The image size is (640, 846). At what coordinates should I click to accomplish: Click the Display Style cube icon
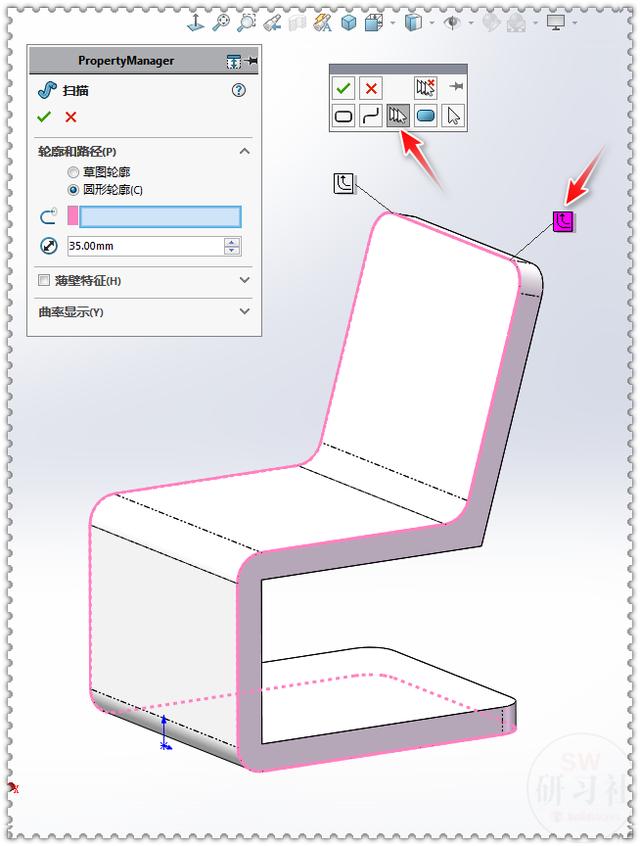click(413, 23)
